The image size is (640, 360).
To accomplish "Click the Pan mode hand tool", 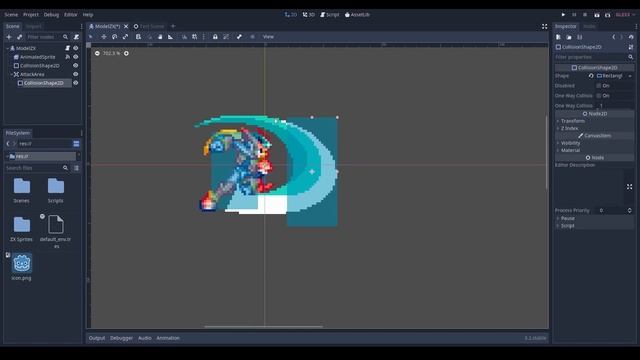I will (160, 37).
